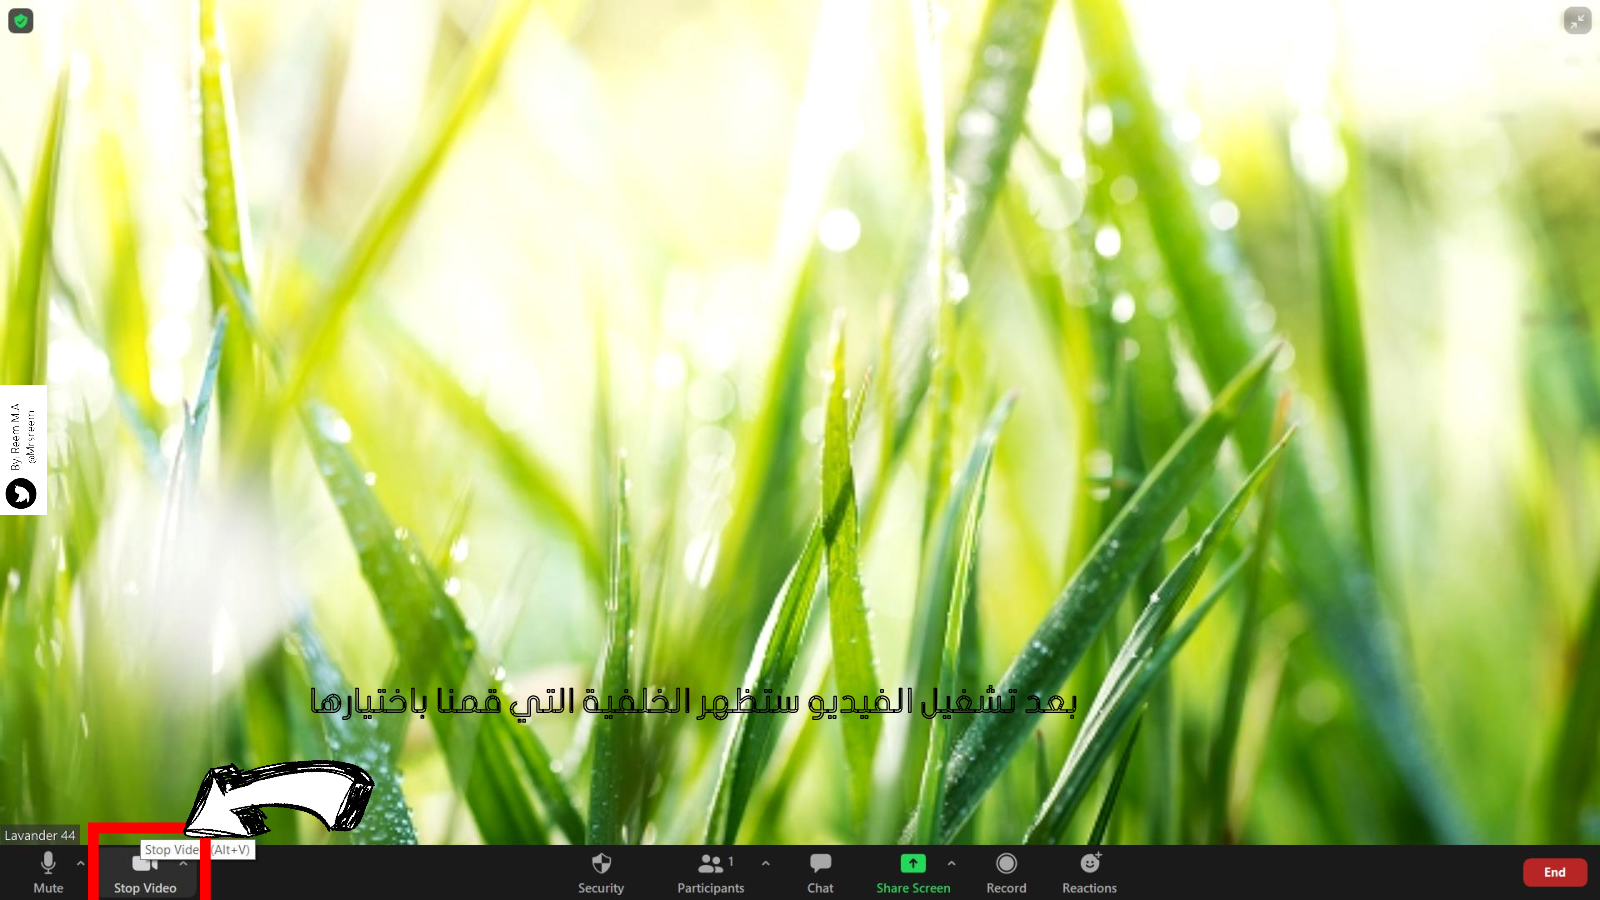Image resolution: width=1600 pixels, height=900 pixels.
Task: Open the Participants panel
Action: (710, 872)
